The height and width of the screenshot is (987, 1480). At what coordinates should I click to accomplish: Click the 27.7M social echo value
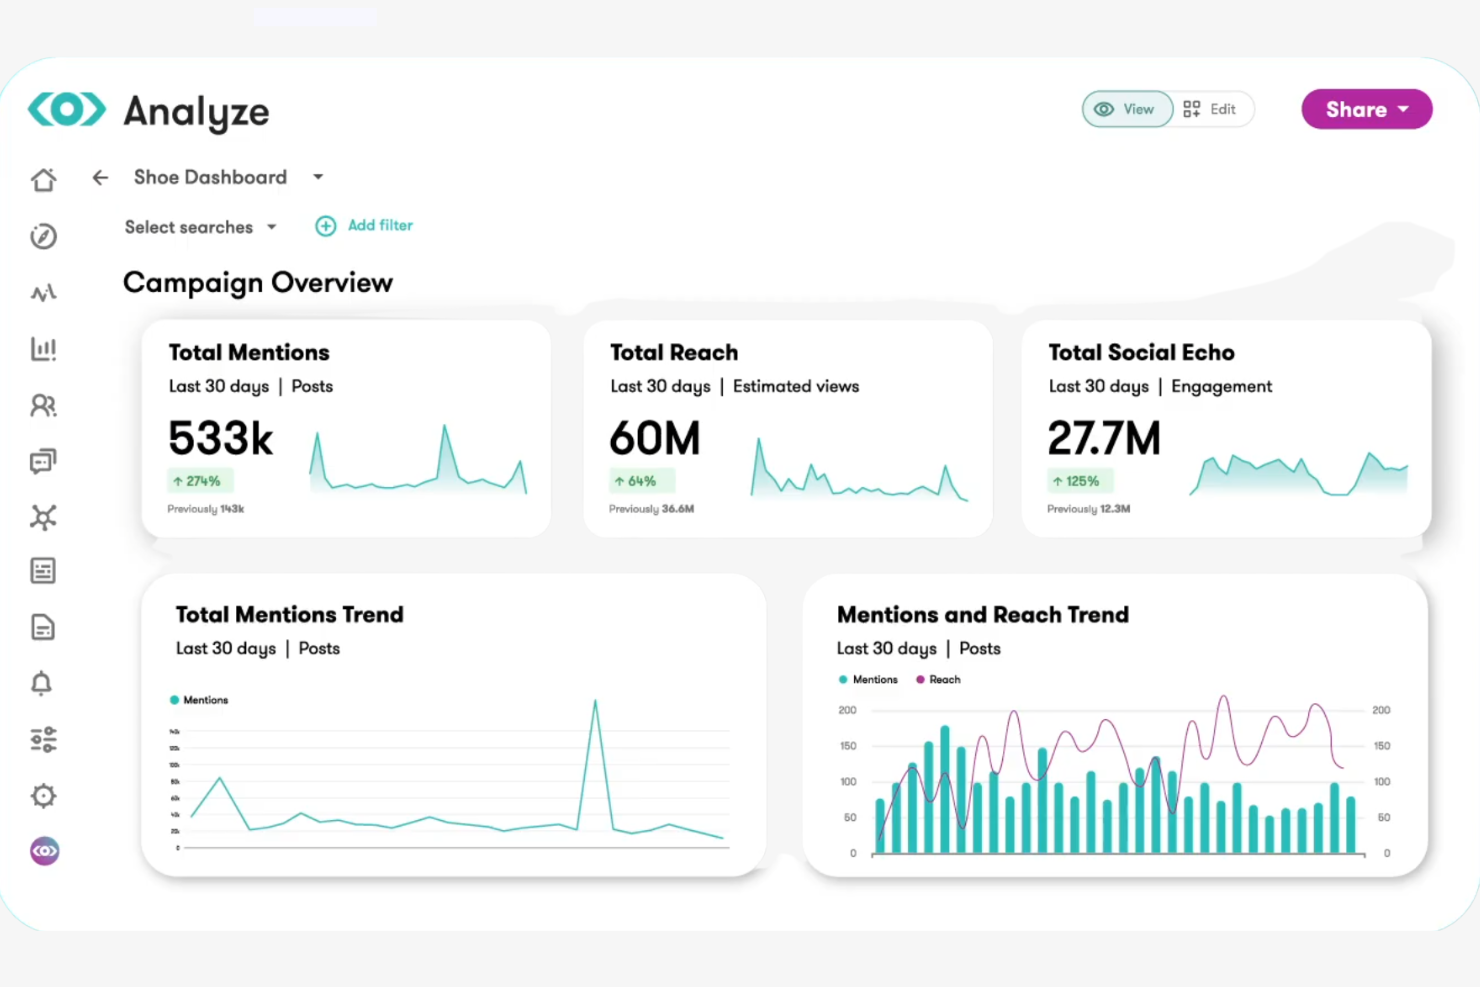click(1104, 439)
